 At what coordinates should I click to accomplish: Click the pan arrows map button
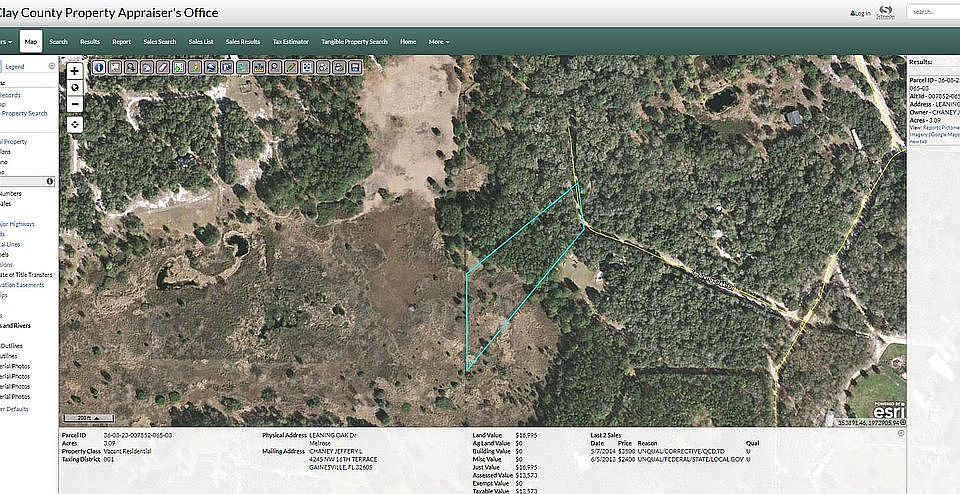(x=75, y=124)
